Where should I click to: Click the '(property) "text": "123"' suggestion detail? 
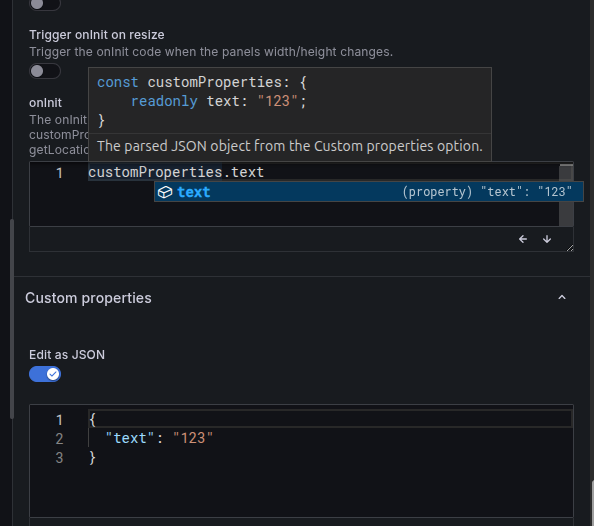point(487,192)
